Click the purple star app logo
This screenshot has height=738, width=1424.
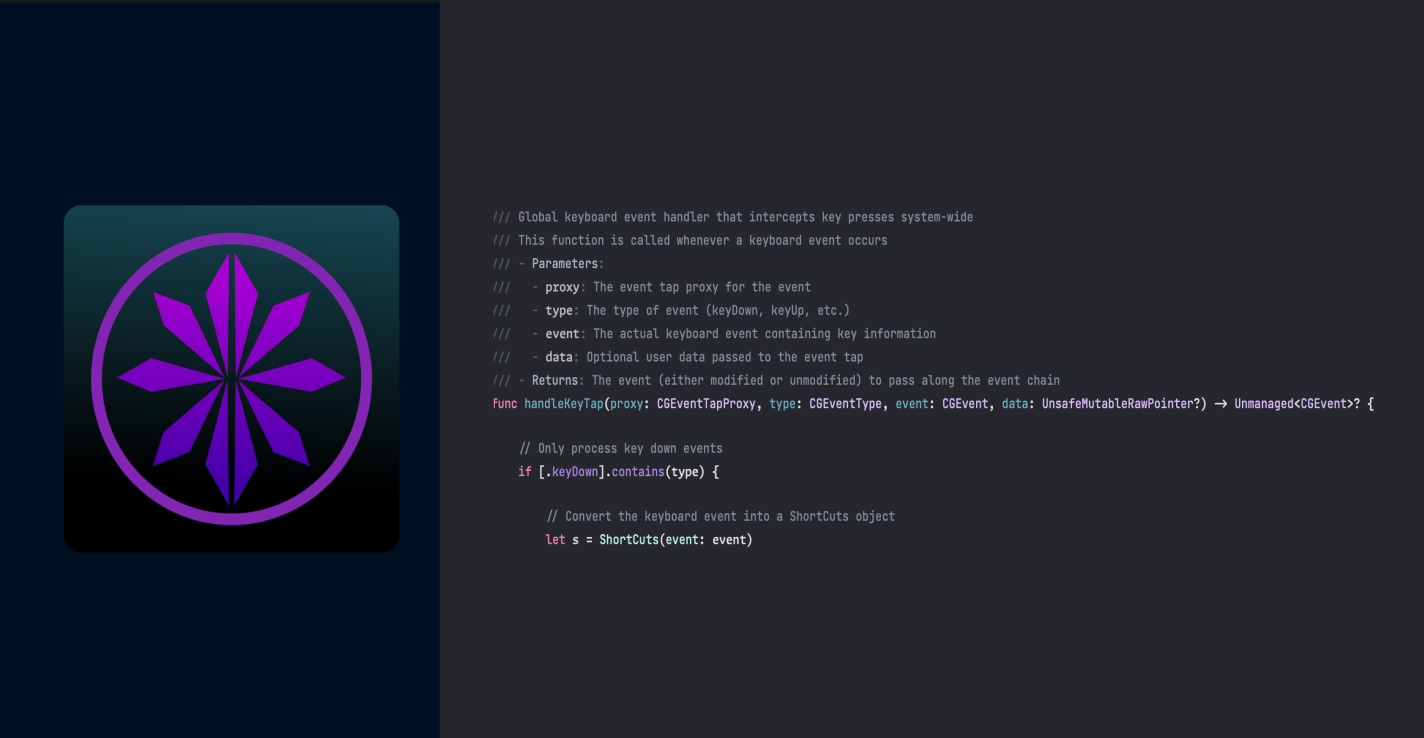click(231, 378)
